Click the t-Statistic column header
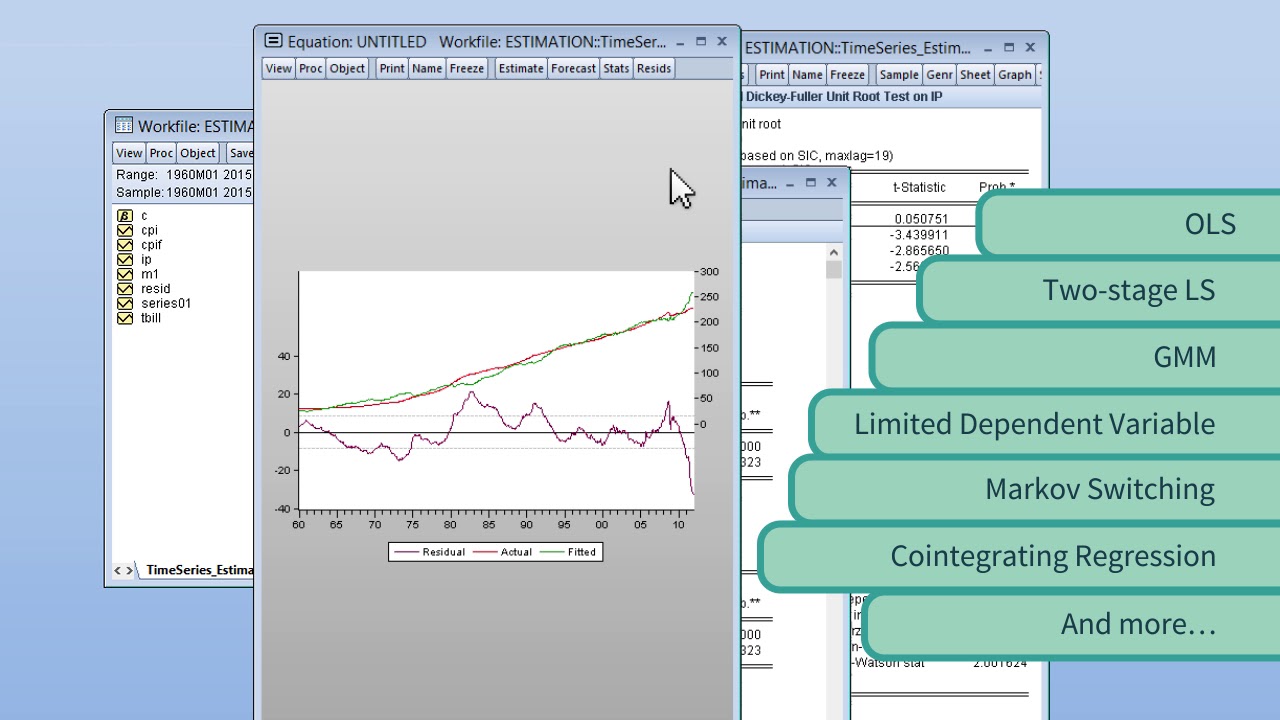This screenshot has height=720, width=1280. (x=919, y=188)
